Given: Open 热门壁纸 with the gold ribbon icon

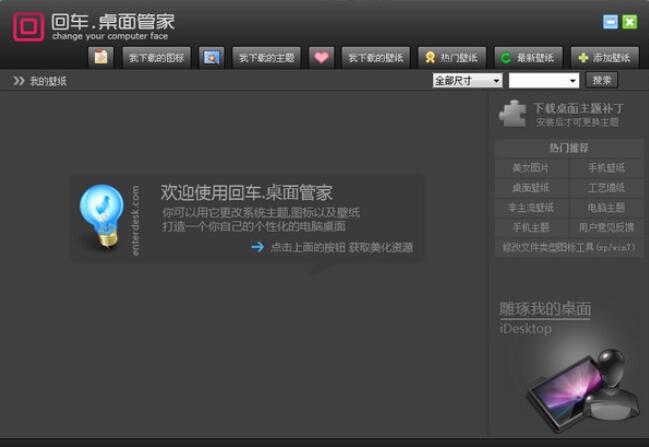Looking at the screenshot, I should [452, 57].
